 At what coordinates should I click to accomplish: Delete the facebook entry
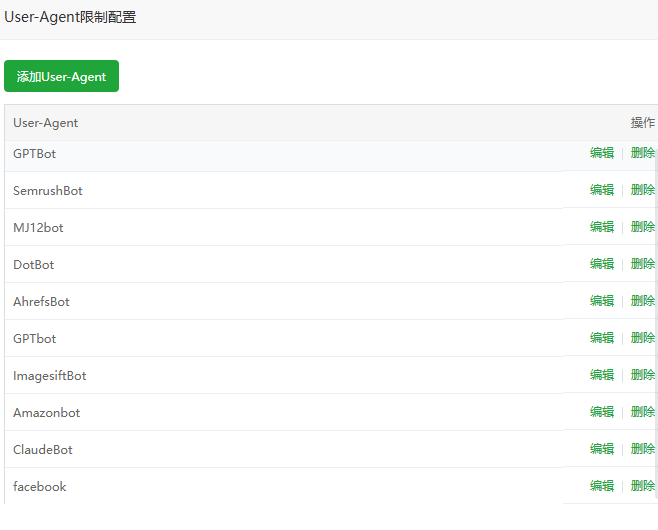(x=642, y=486)
